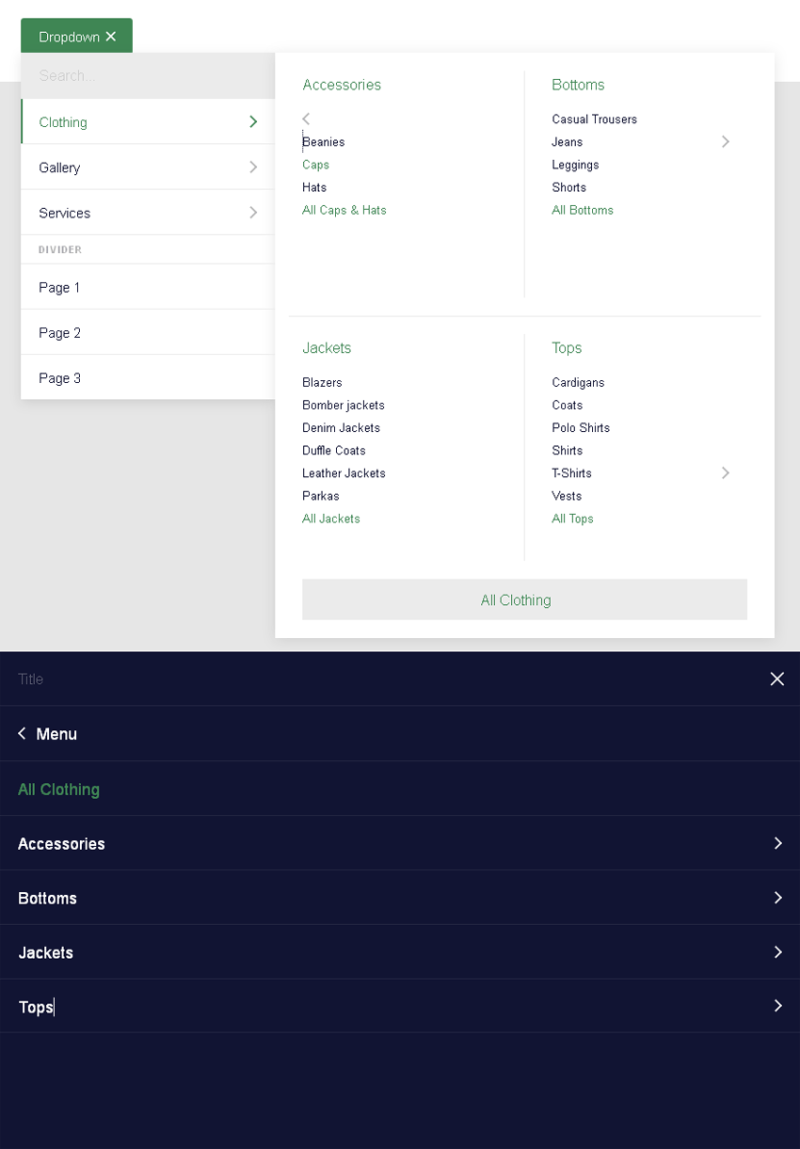
Task: Open the All Caps & Hats link
Action: click(x=344, y=210)
